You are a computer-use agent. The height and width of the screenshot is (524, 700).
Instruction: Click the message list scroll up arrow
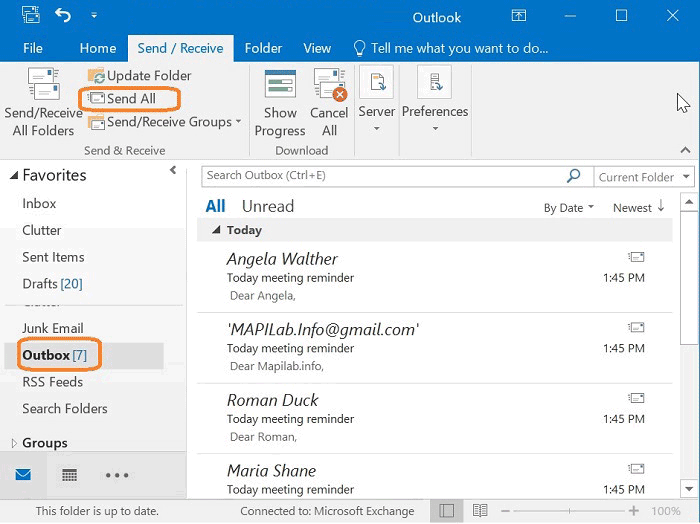[x=689, y=202]
